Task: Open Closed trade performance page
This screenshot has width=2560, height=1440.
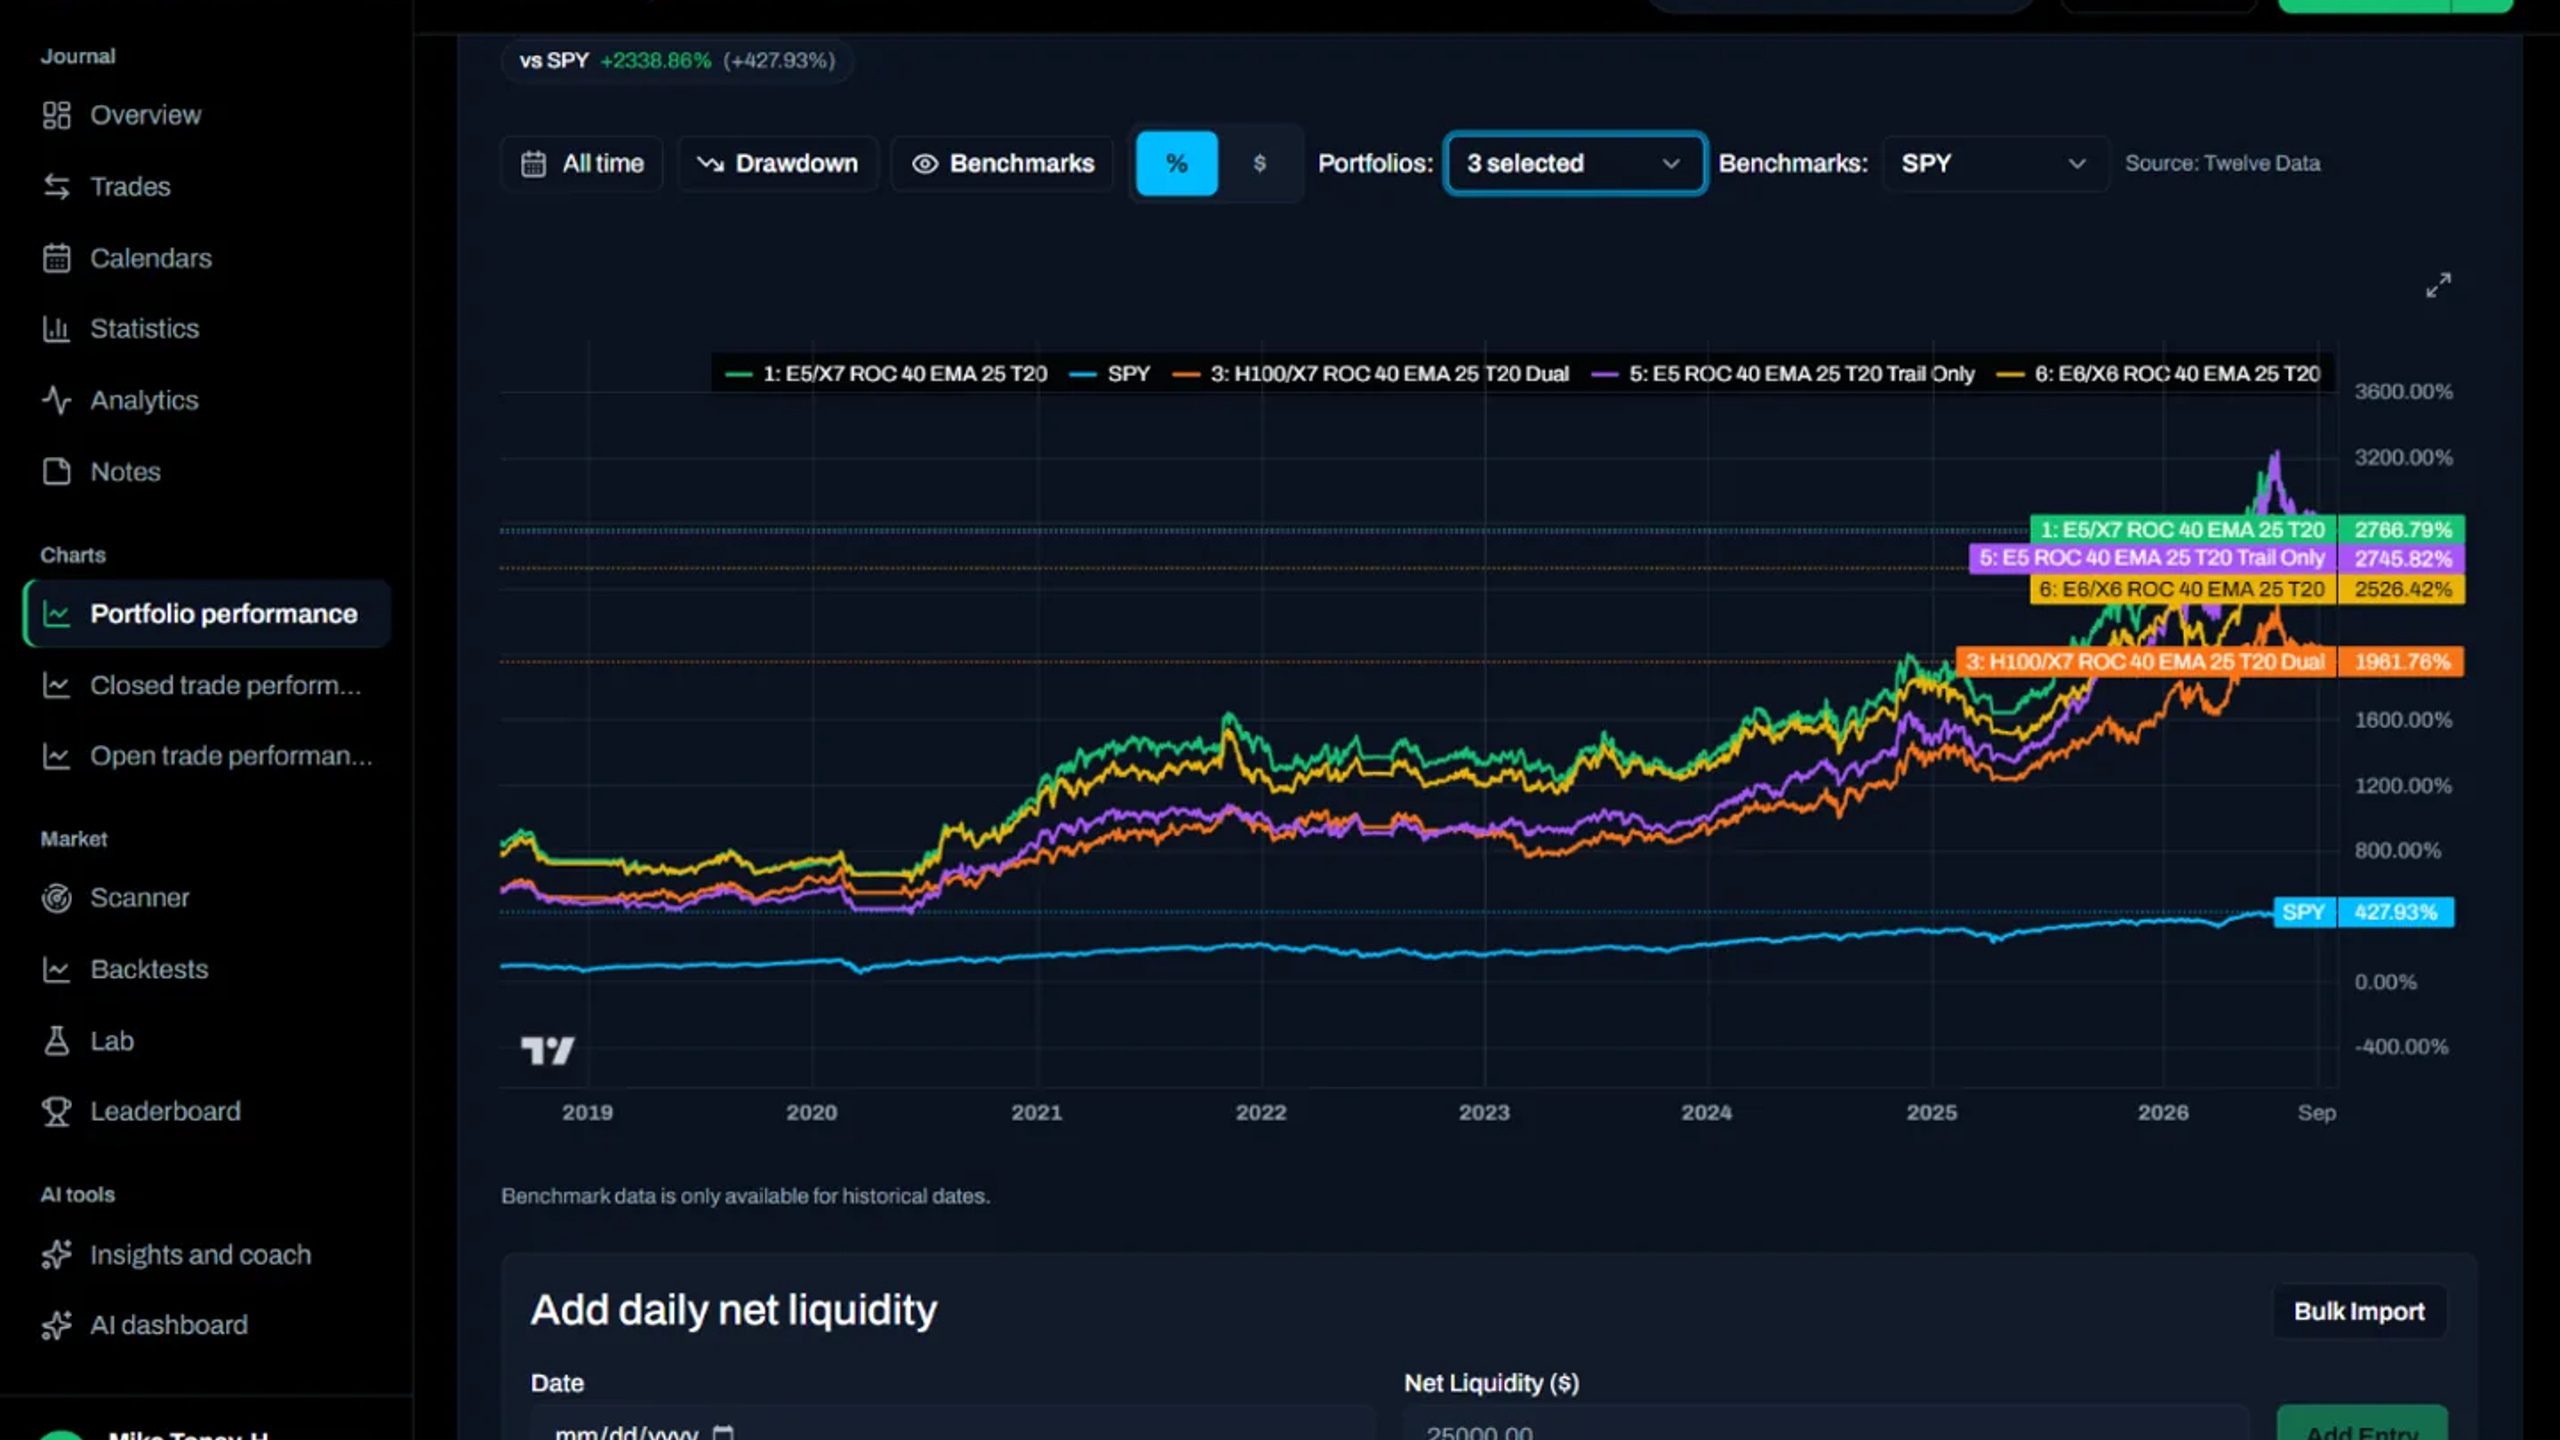Action: tap(207, 685)
